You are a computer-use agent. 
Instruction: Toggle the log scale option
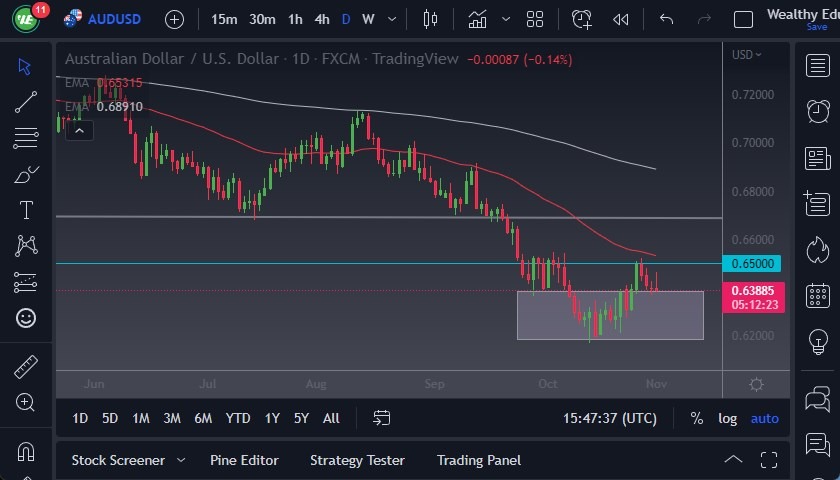point(727,418)
